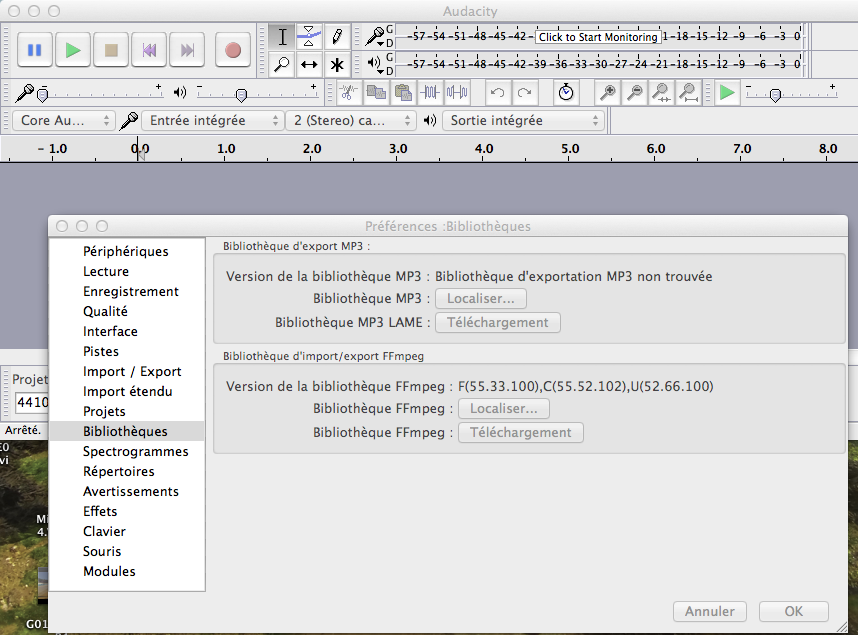
Task: Click the Copy icon in edit toolbar
Action: [x=376, y=93]
